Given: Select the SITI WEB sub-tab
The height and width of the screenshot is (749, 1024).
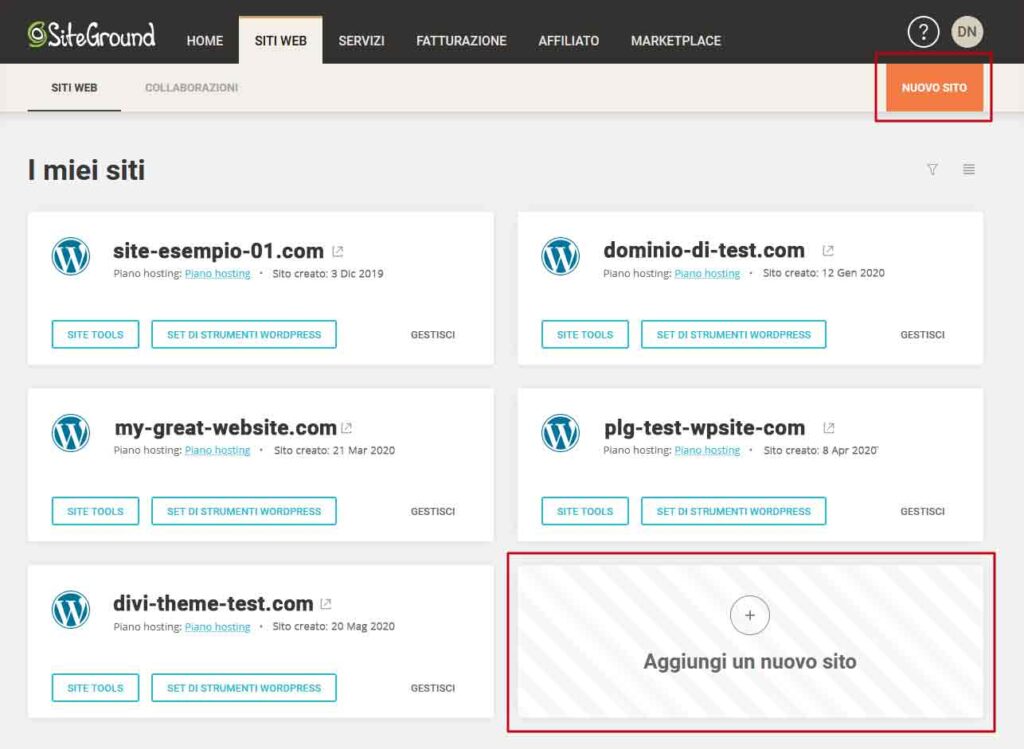Looking at the screenshot, I should click(74, 88).
